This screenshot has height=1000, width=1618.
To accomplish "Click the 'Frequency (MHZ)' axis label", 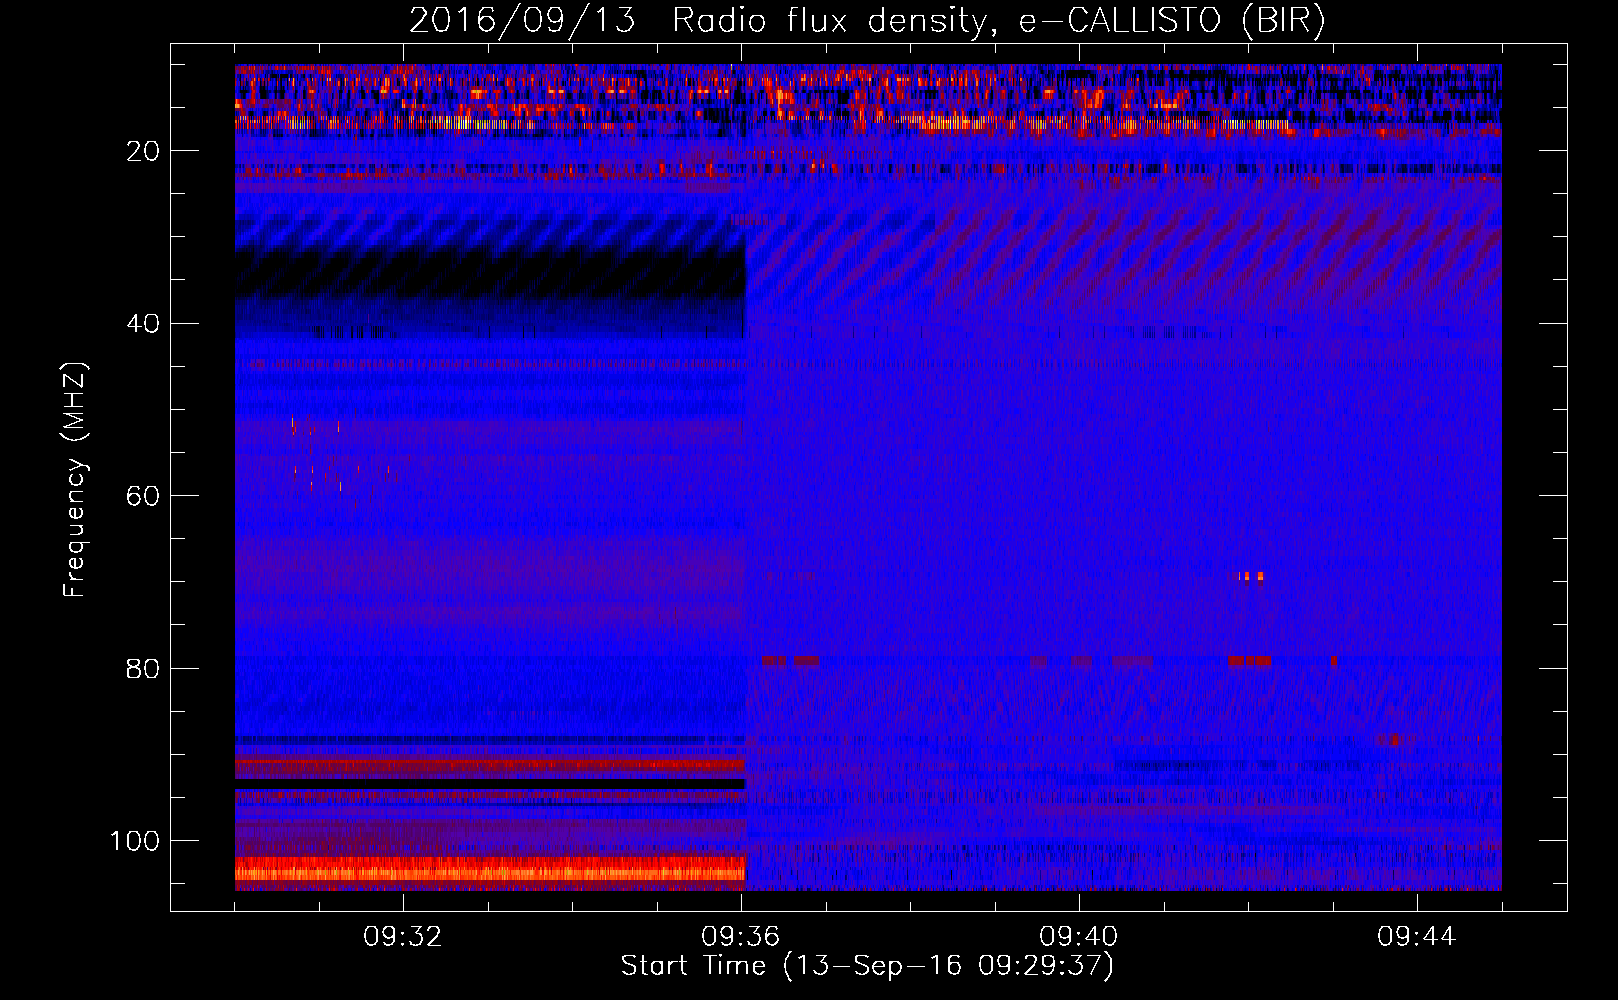I will tap(75, 480).
